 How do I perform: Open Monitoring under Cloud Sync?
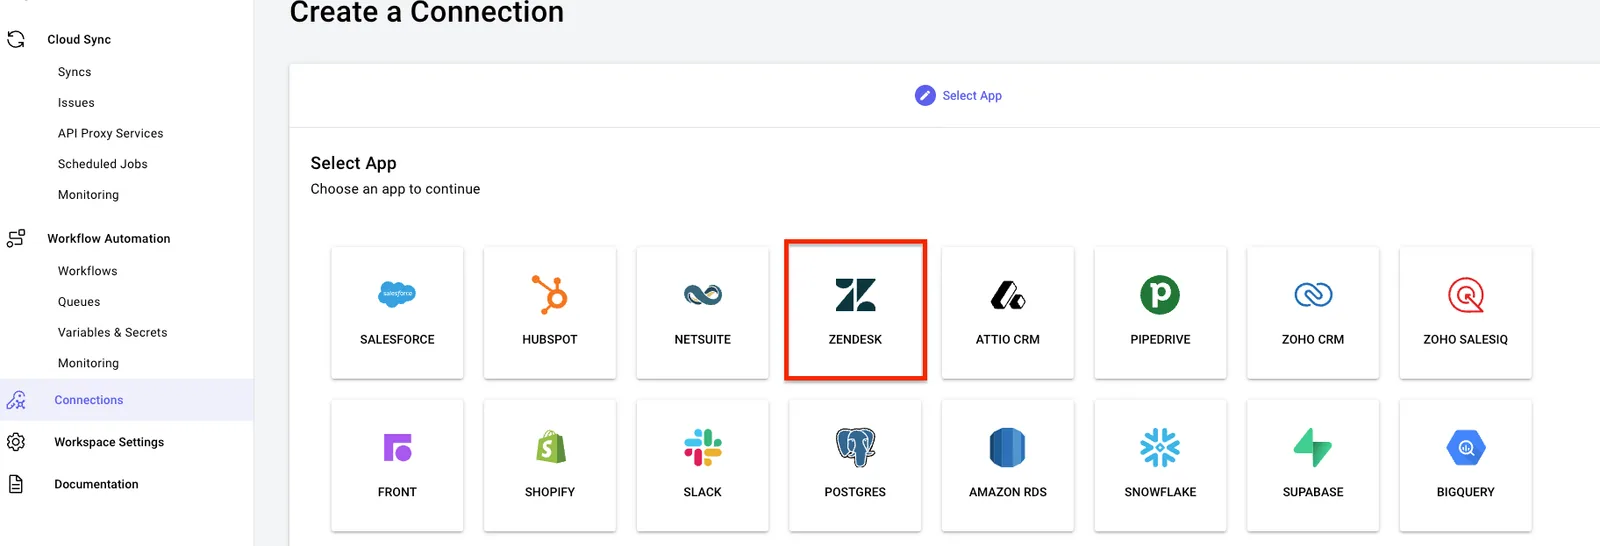[x=88, y=195]
